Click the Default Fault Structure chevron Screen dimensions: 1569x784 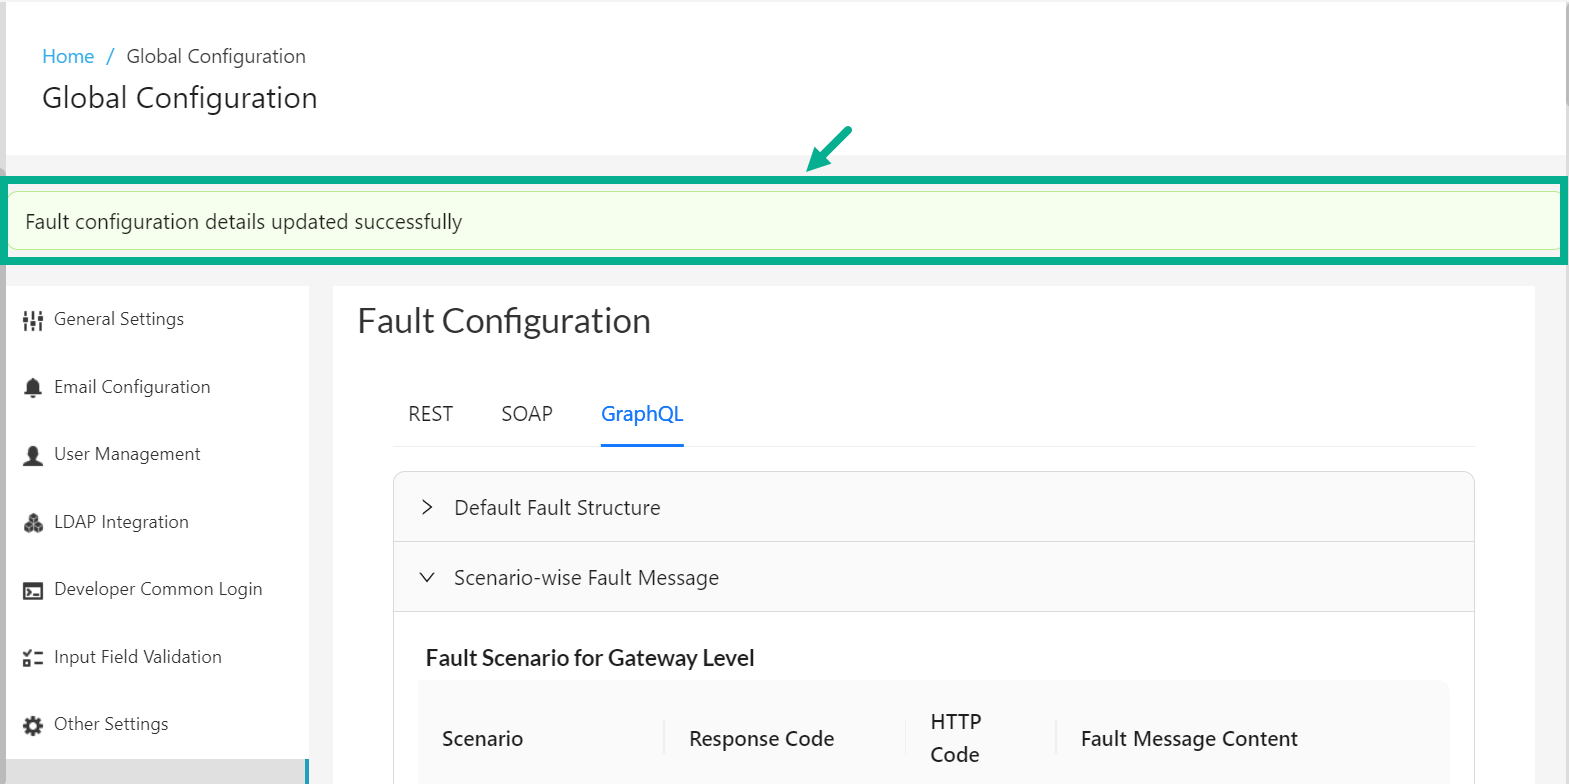[x=427, y=507]
